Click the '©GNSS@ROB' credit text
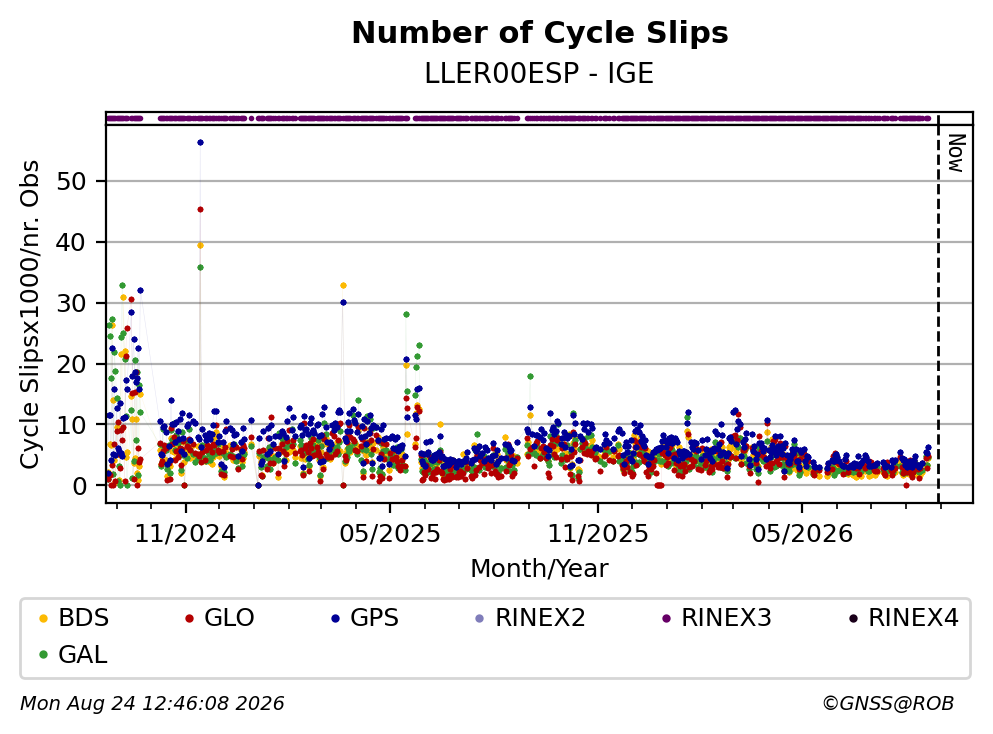The height and width of the screenshot is (734, 993). [x=888, y=704]
